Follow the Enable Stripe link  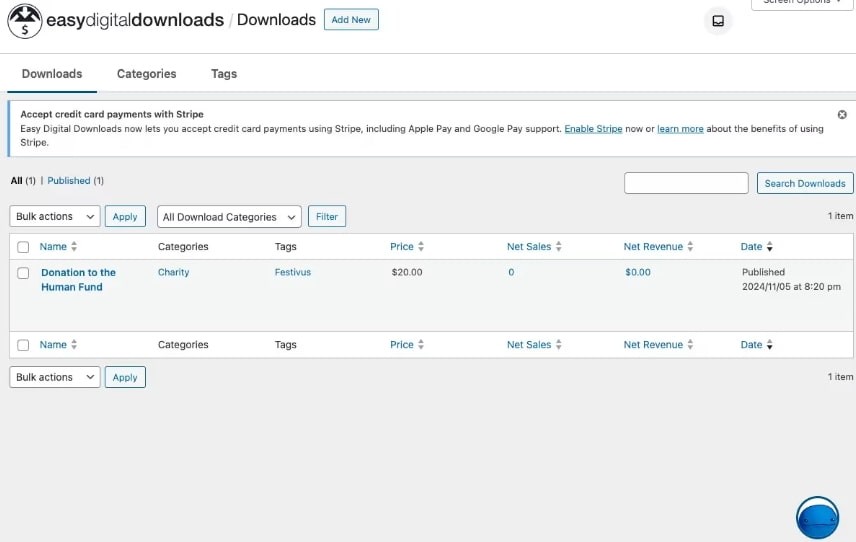coord(593,129)
